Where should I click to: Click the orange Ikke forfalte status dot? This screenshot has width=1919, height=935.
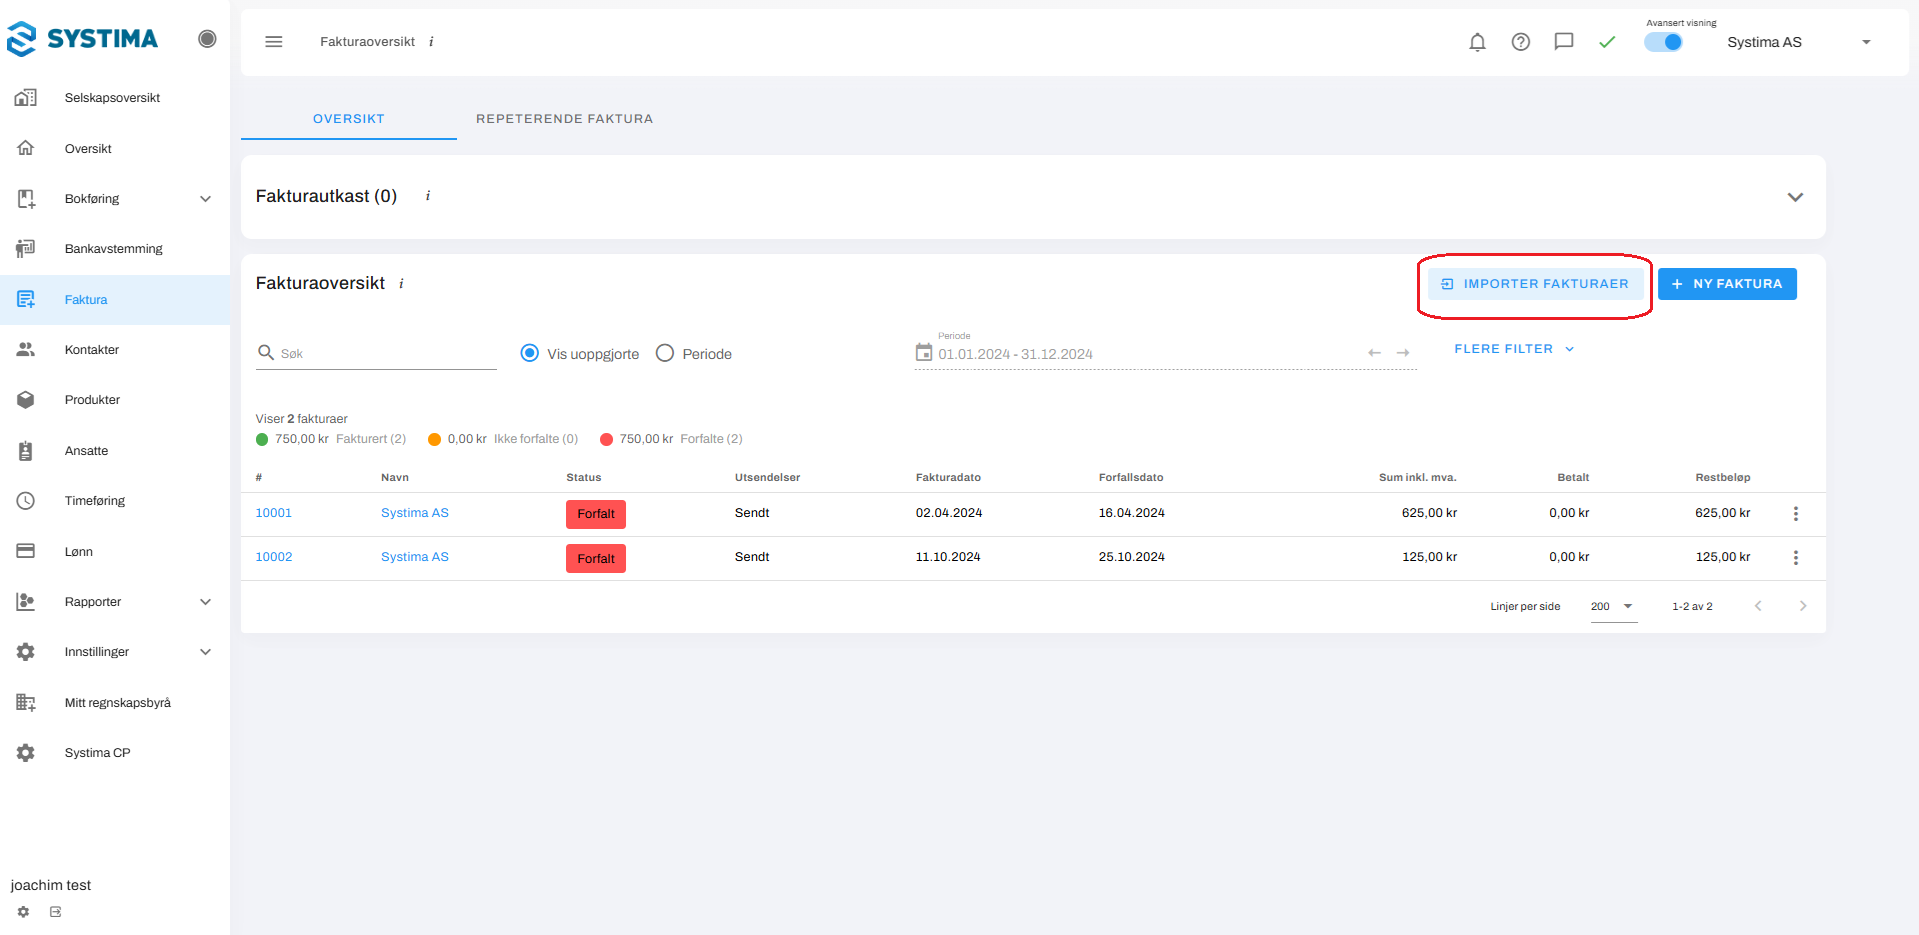coord(434,439)
